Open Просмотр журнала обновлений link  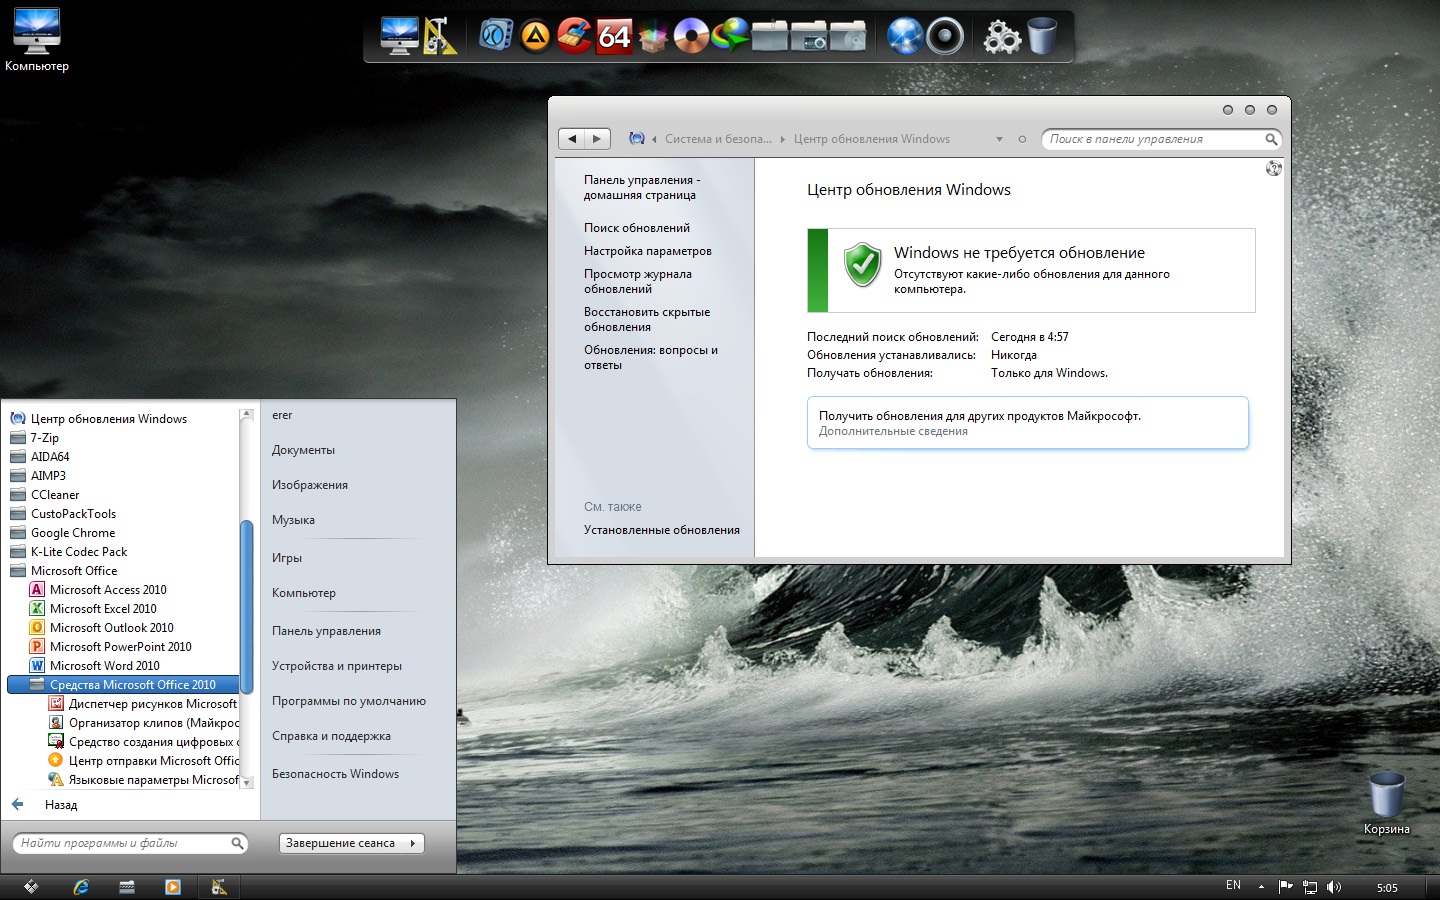tap(638, 281)
